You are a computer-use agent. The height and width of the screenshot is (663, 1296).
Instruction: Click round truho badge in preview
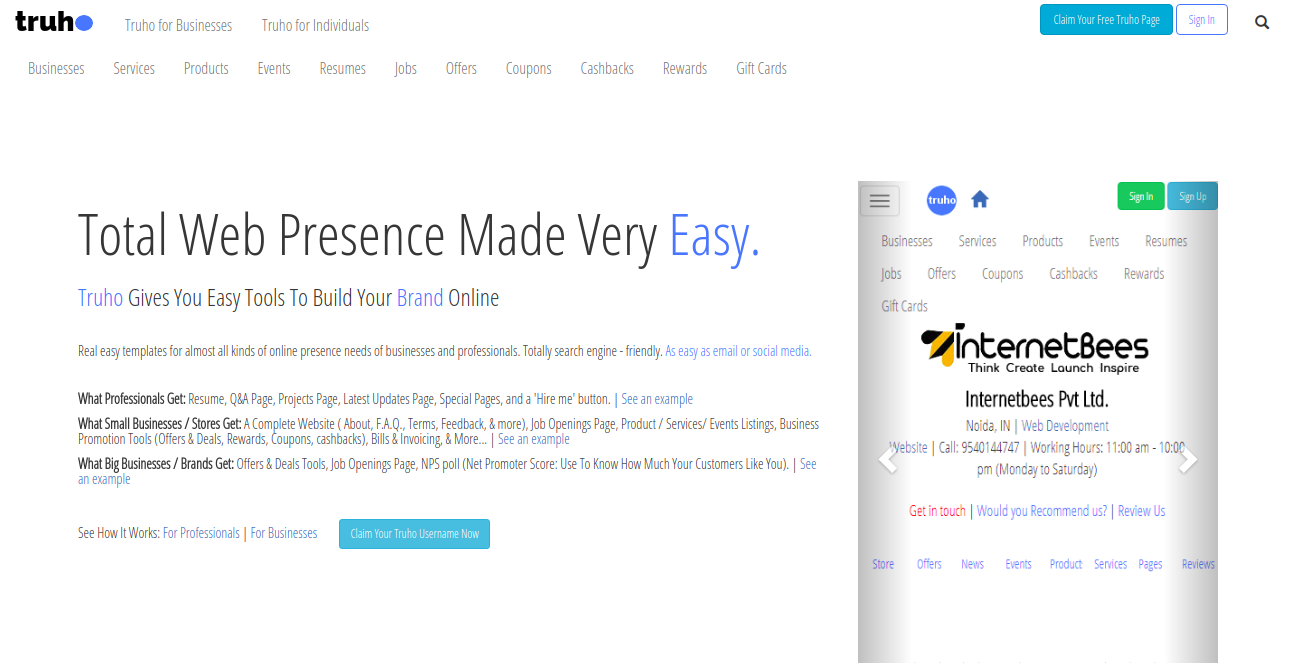[942, 200]
